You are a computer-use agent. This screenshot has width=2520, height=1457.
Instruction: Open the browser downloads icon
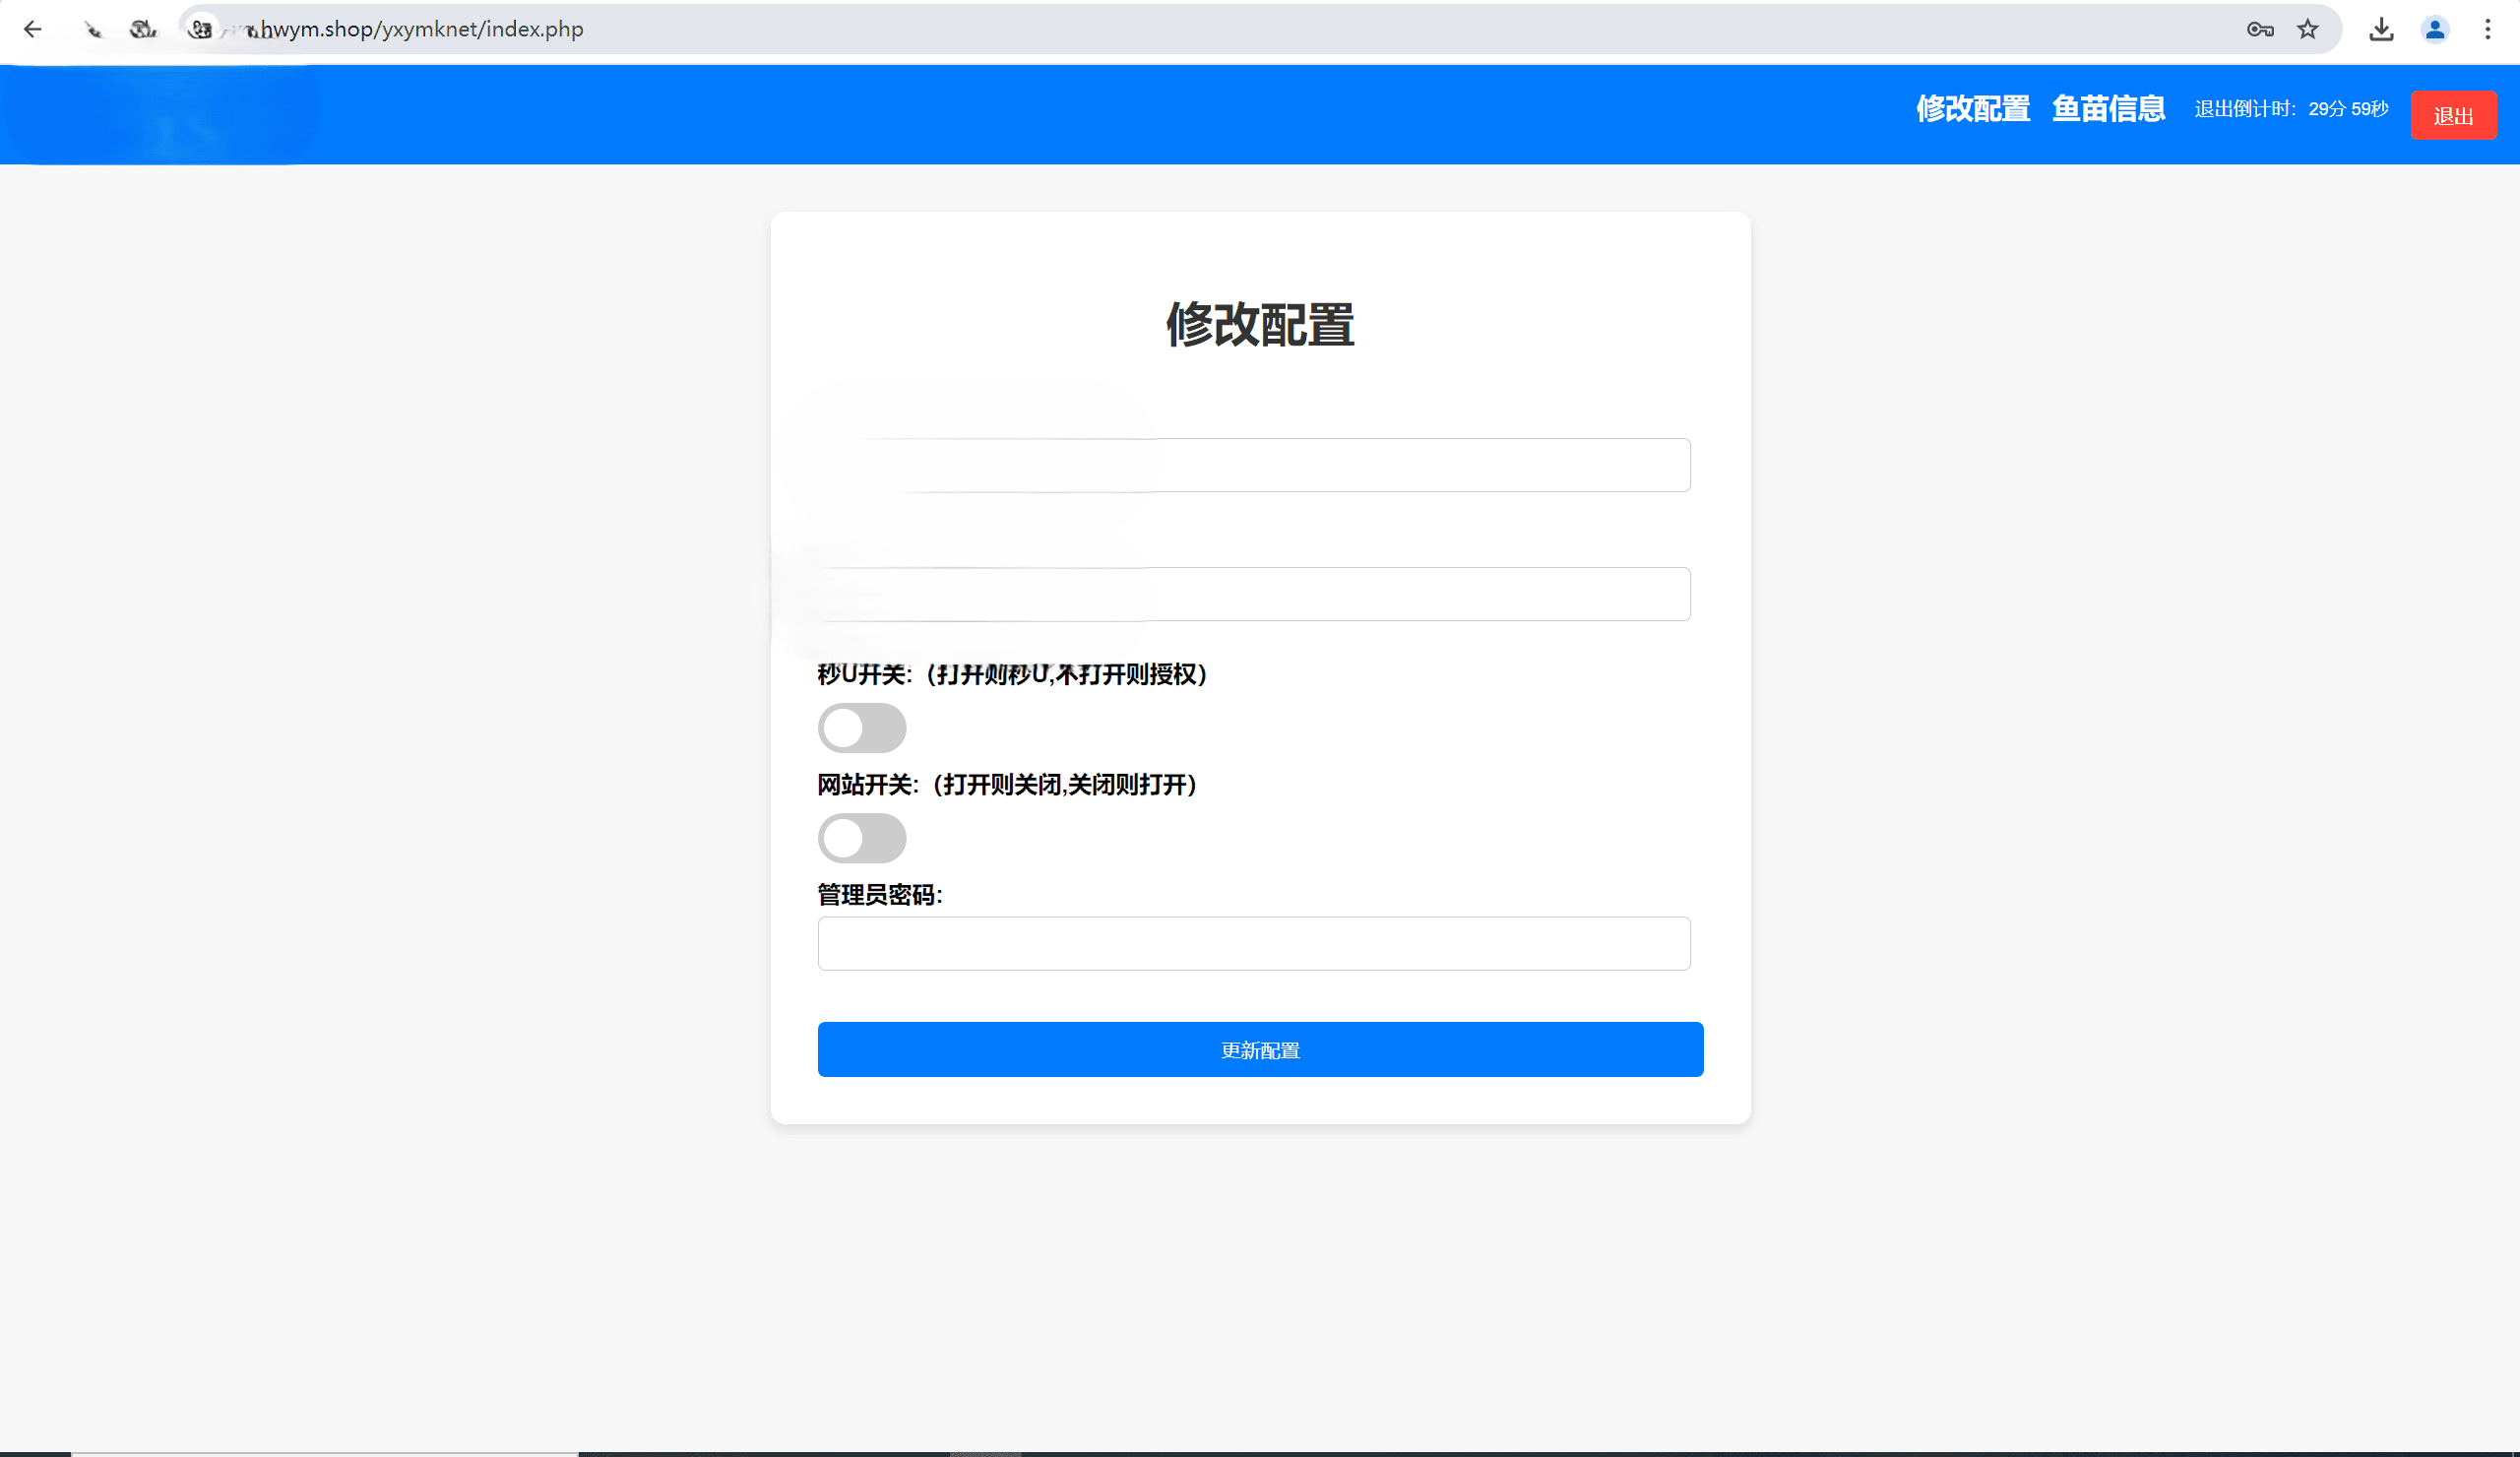(x=2382, y=29)
